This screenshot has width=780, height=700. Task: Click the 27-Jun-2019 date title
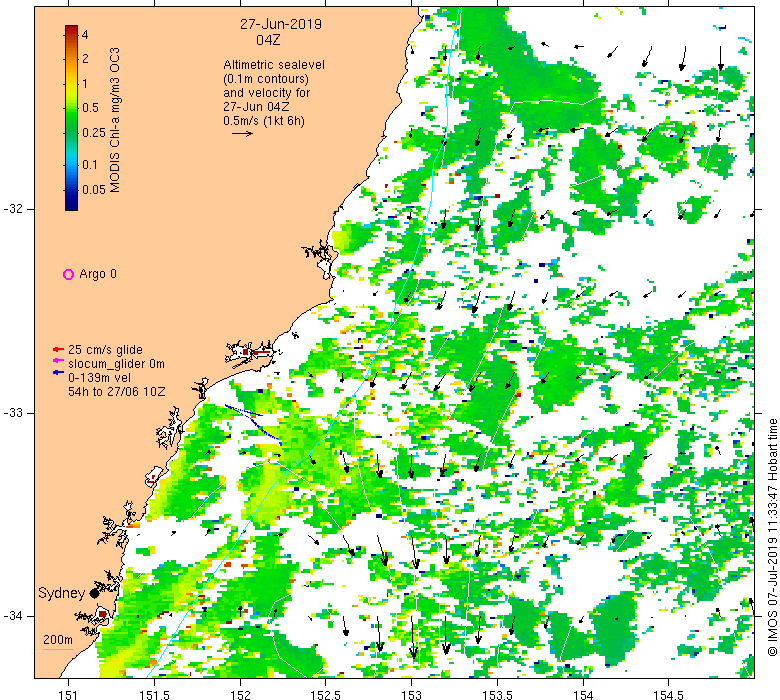[x=281, y=24]
